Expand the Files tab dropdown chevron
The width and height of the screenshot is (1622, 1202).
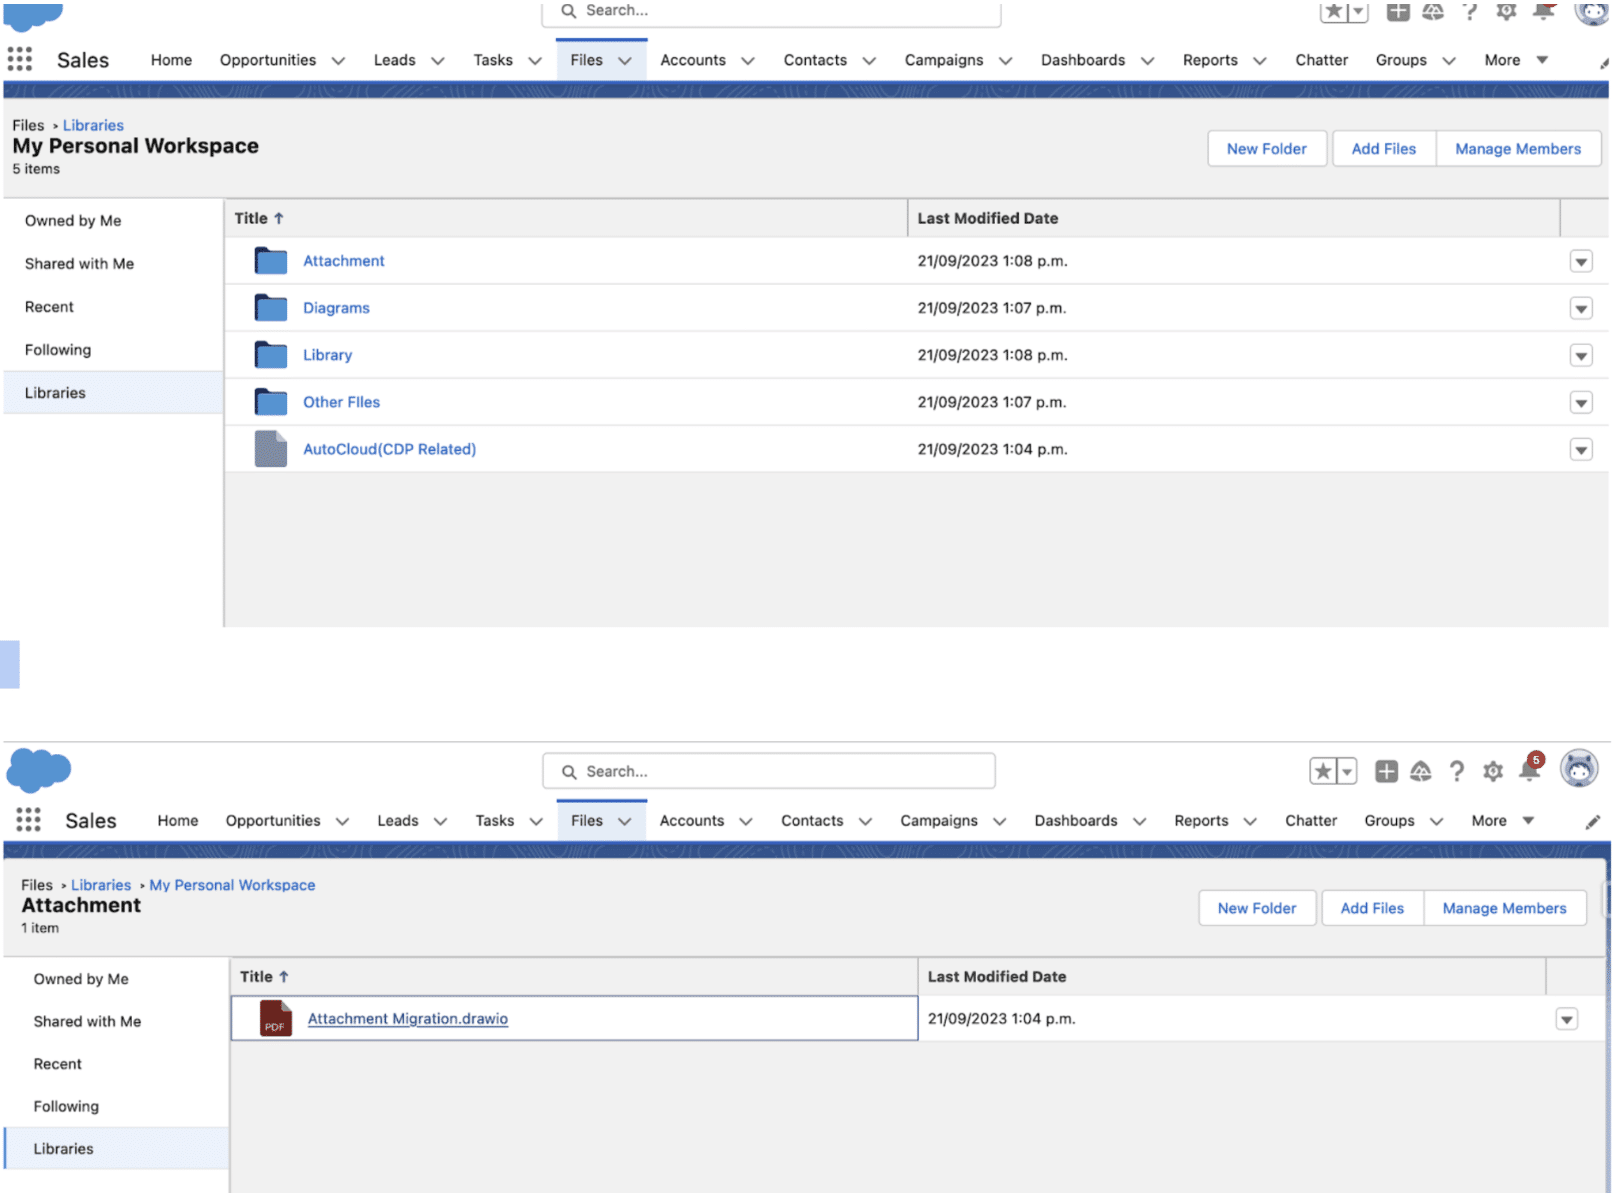click(626, 60)
